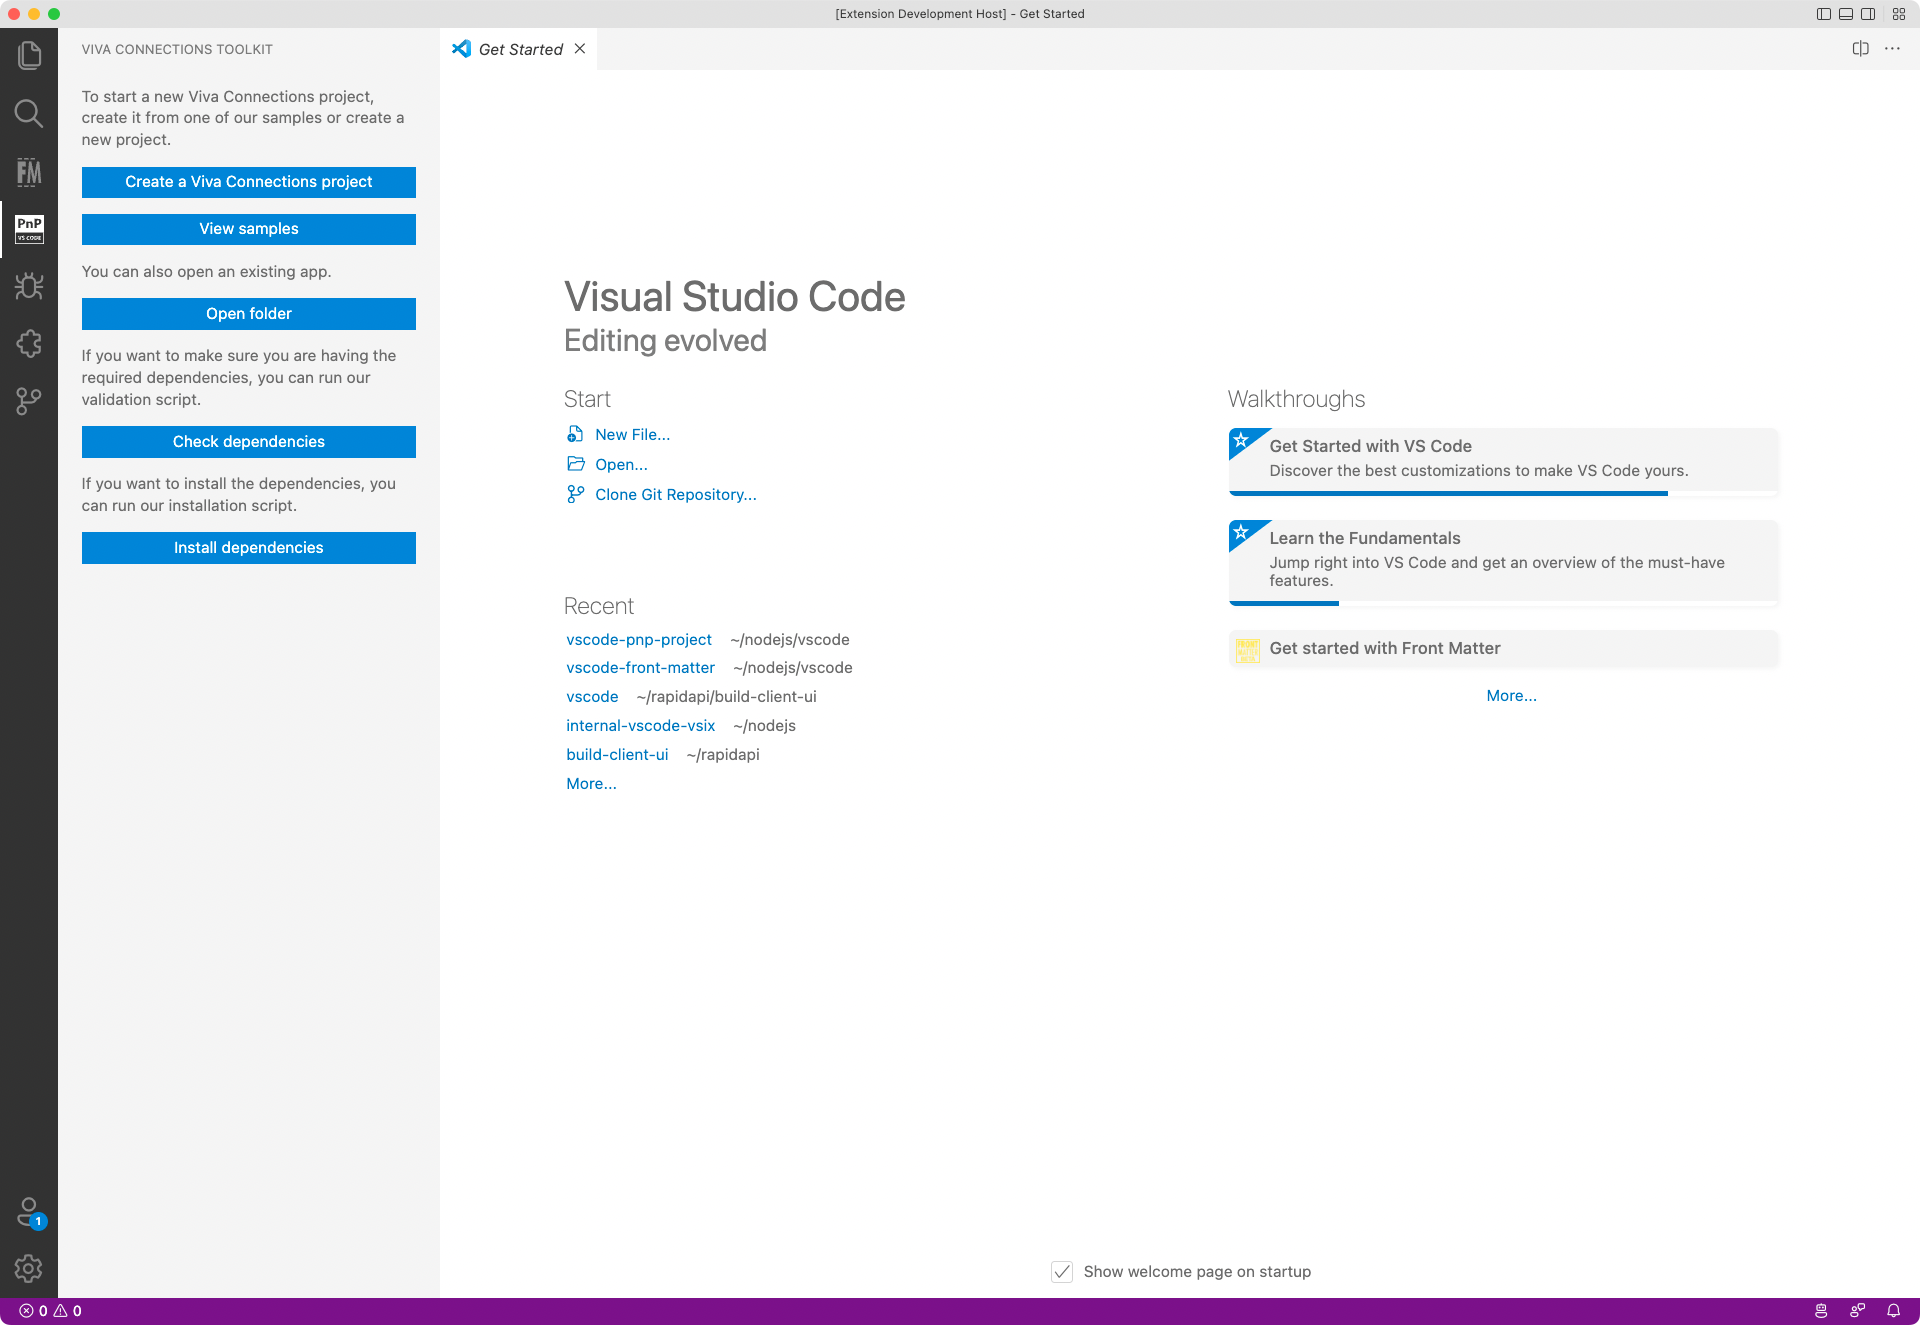Click the Viva Connections Toolkit icon
1920x1325 pixels.
(x=29, y=229)
